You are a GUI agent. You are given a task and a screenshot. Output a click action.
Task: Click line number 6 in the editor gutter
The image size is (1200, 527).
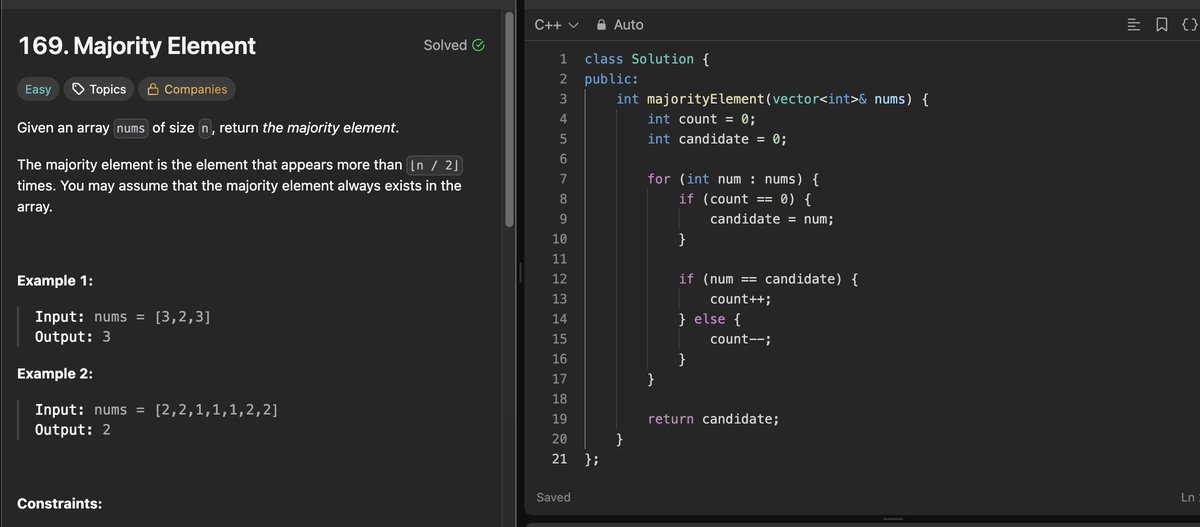point(563,159)
